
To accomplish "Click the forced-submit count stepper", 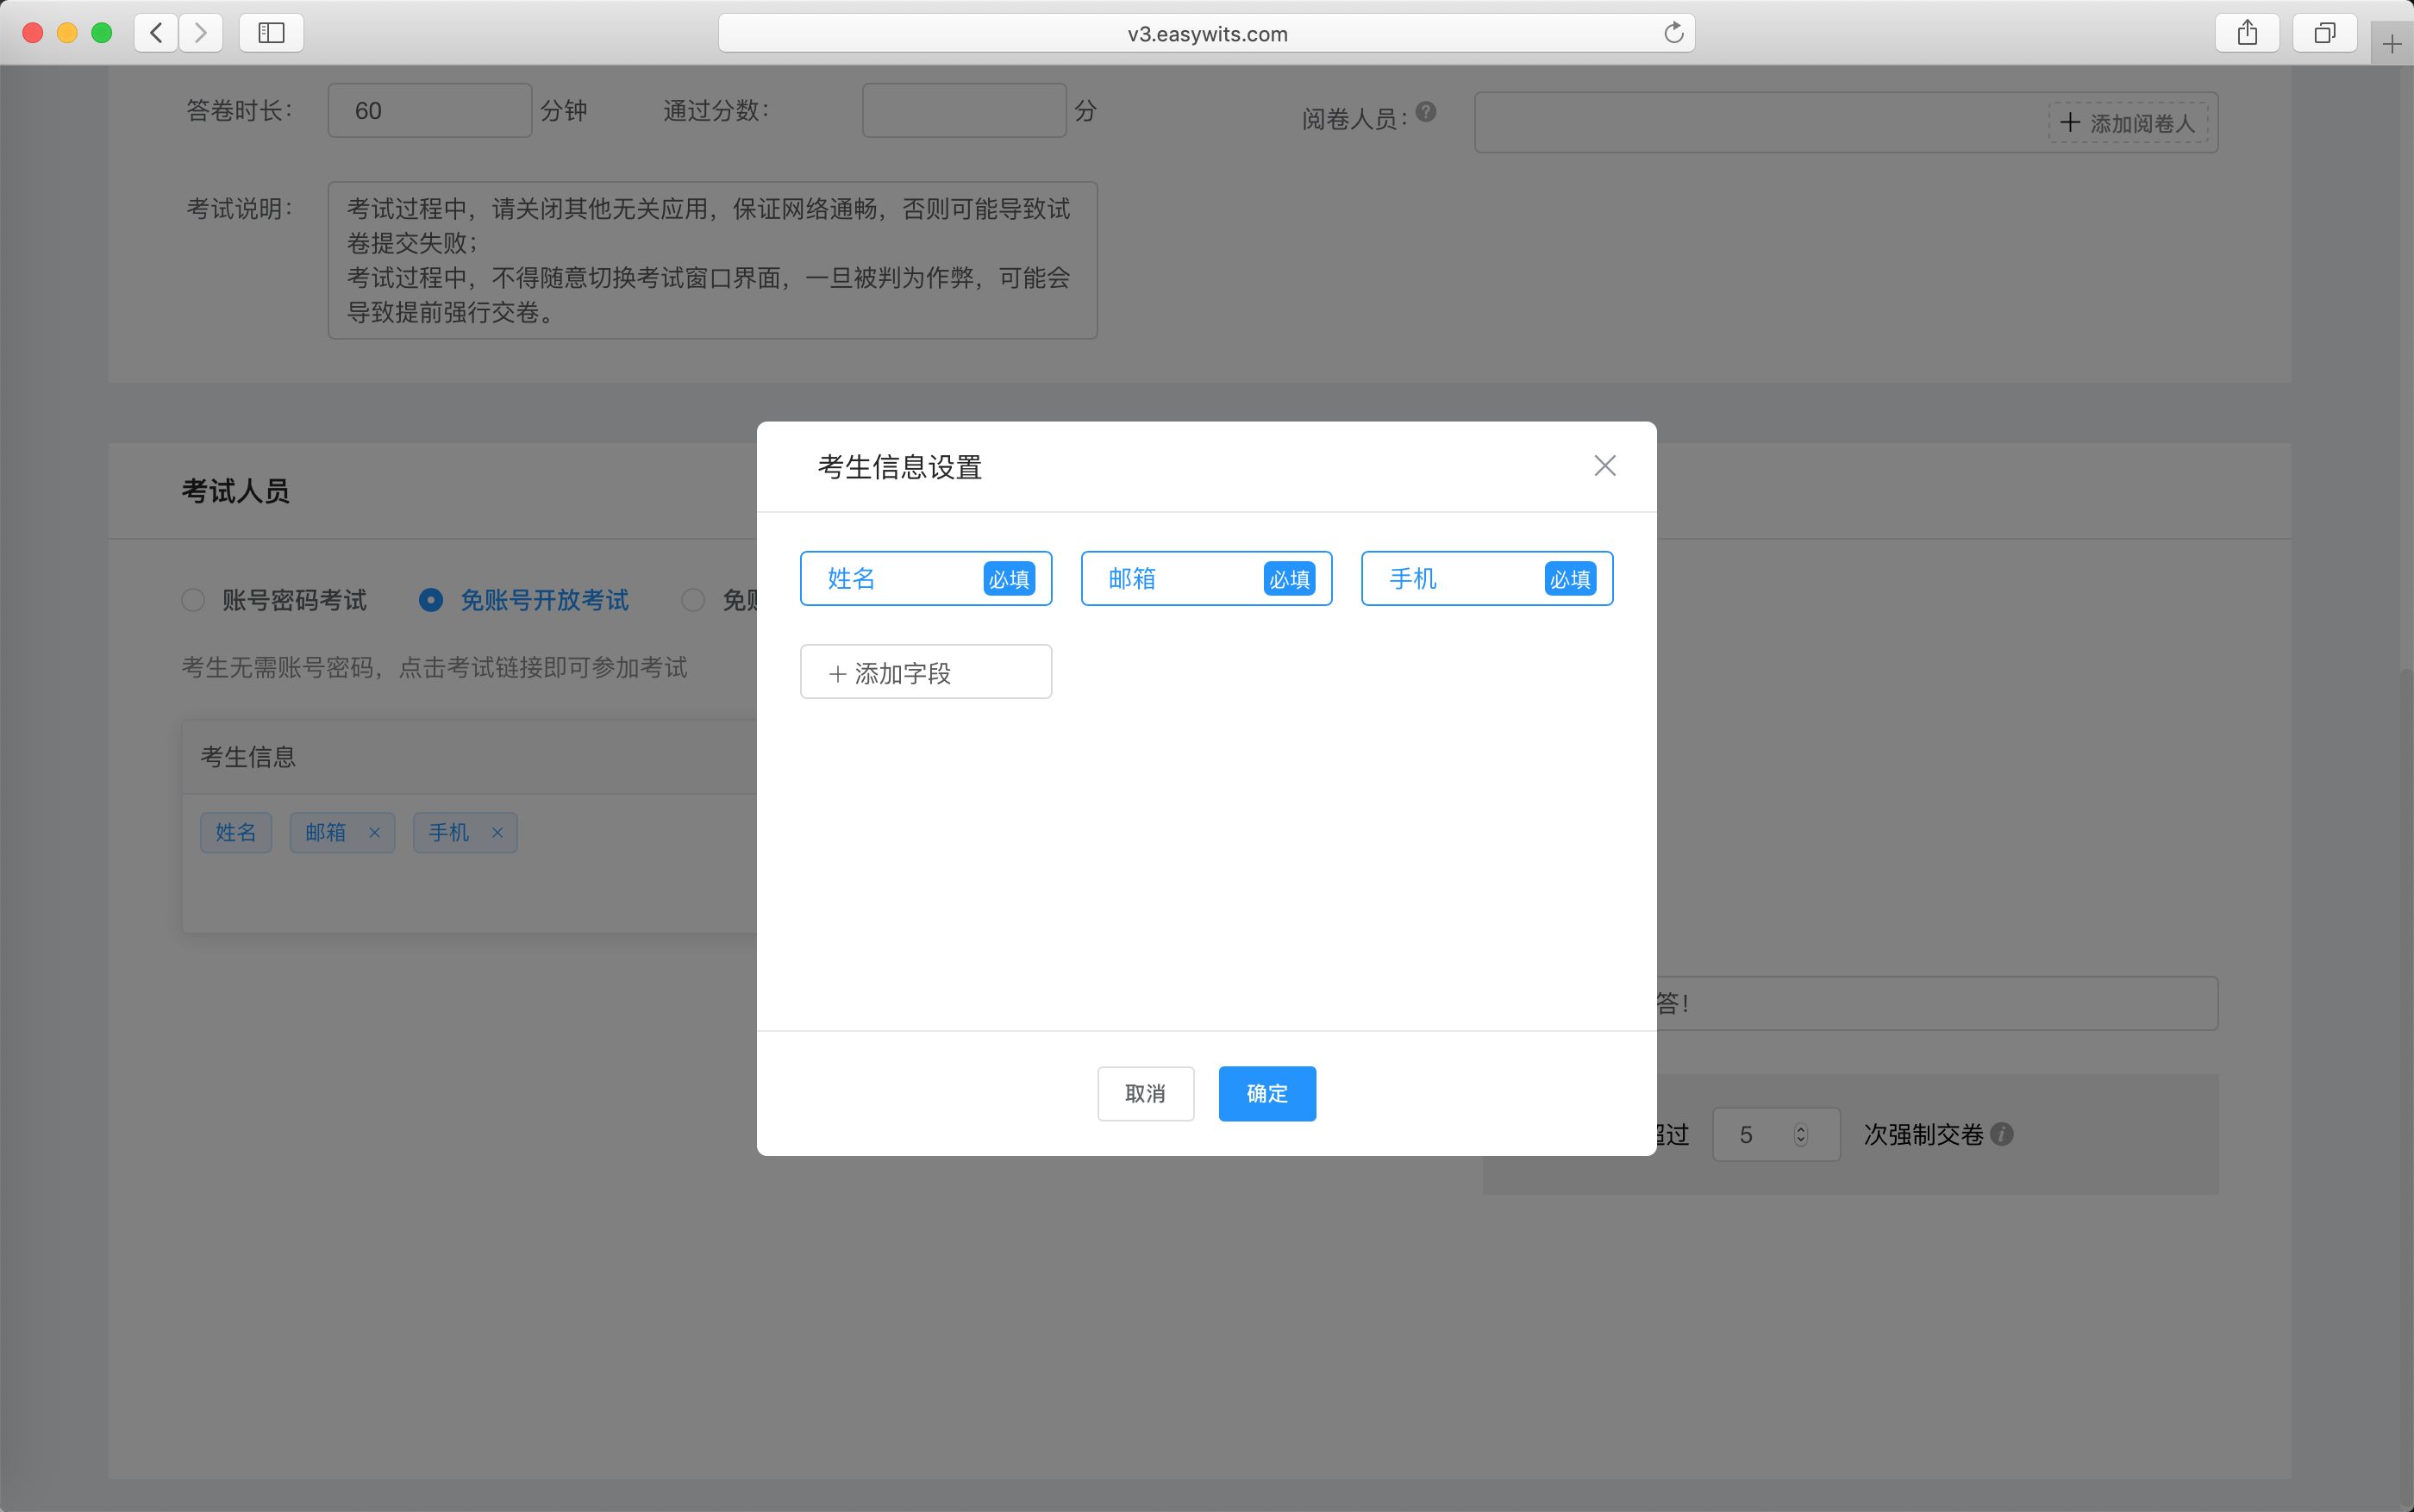I will click(x=1800, y=1134).
